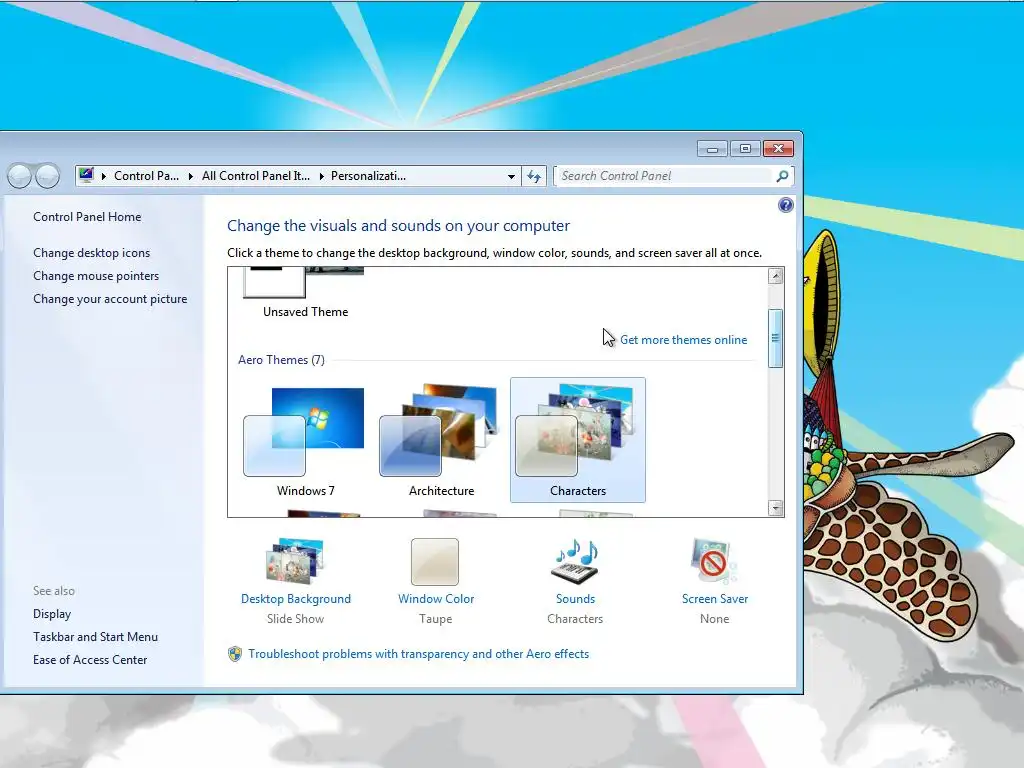The height and width of the screenshot is (768, 1024).
Task: Open Change desktop icons link
Action: coord(91,253)
